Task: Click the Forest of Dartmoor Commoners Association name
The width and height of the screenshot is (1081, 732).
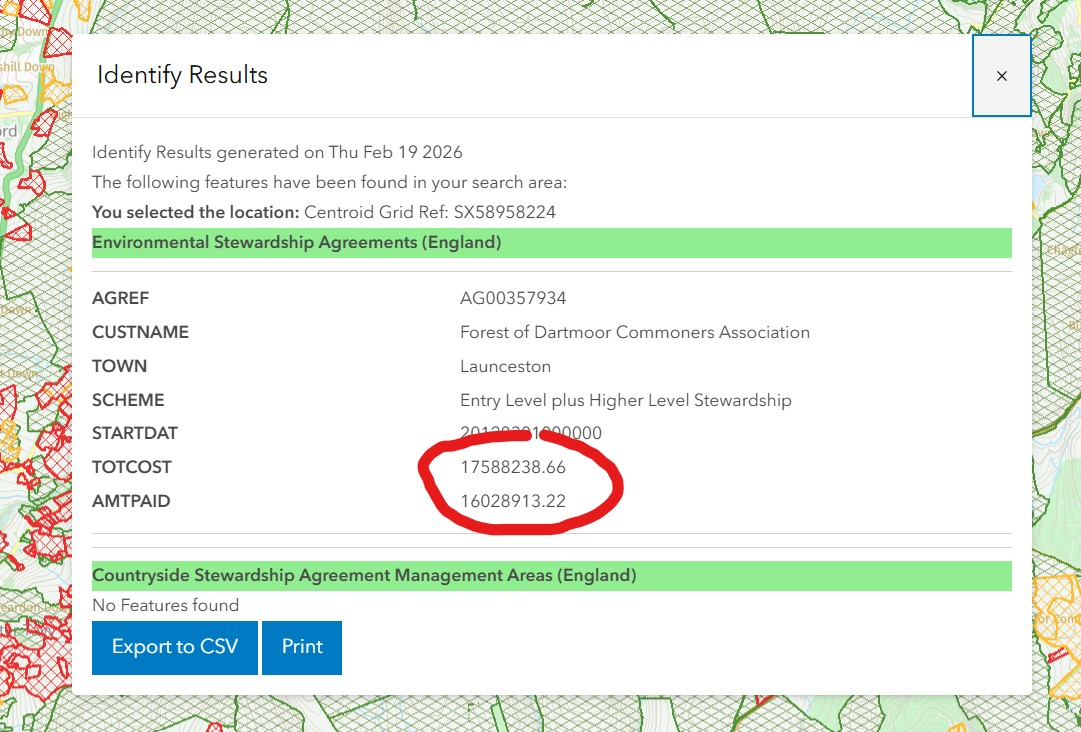Action: (634, 332)
